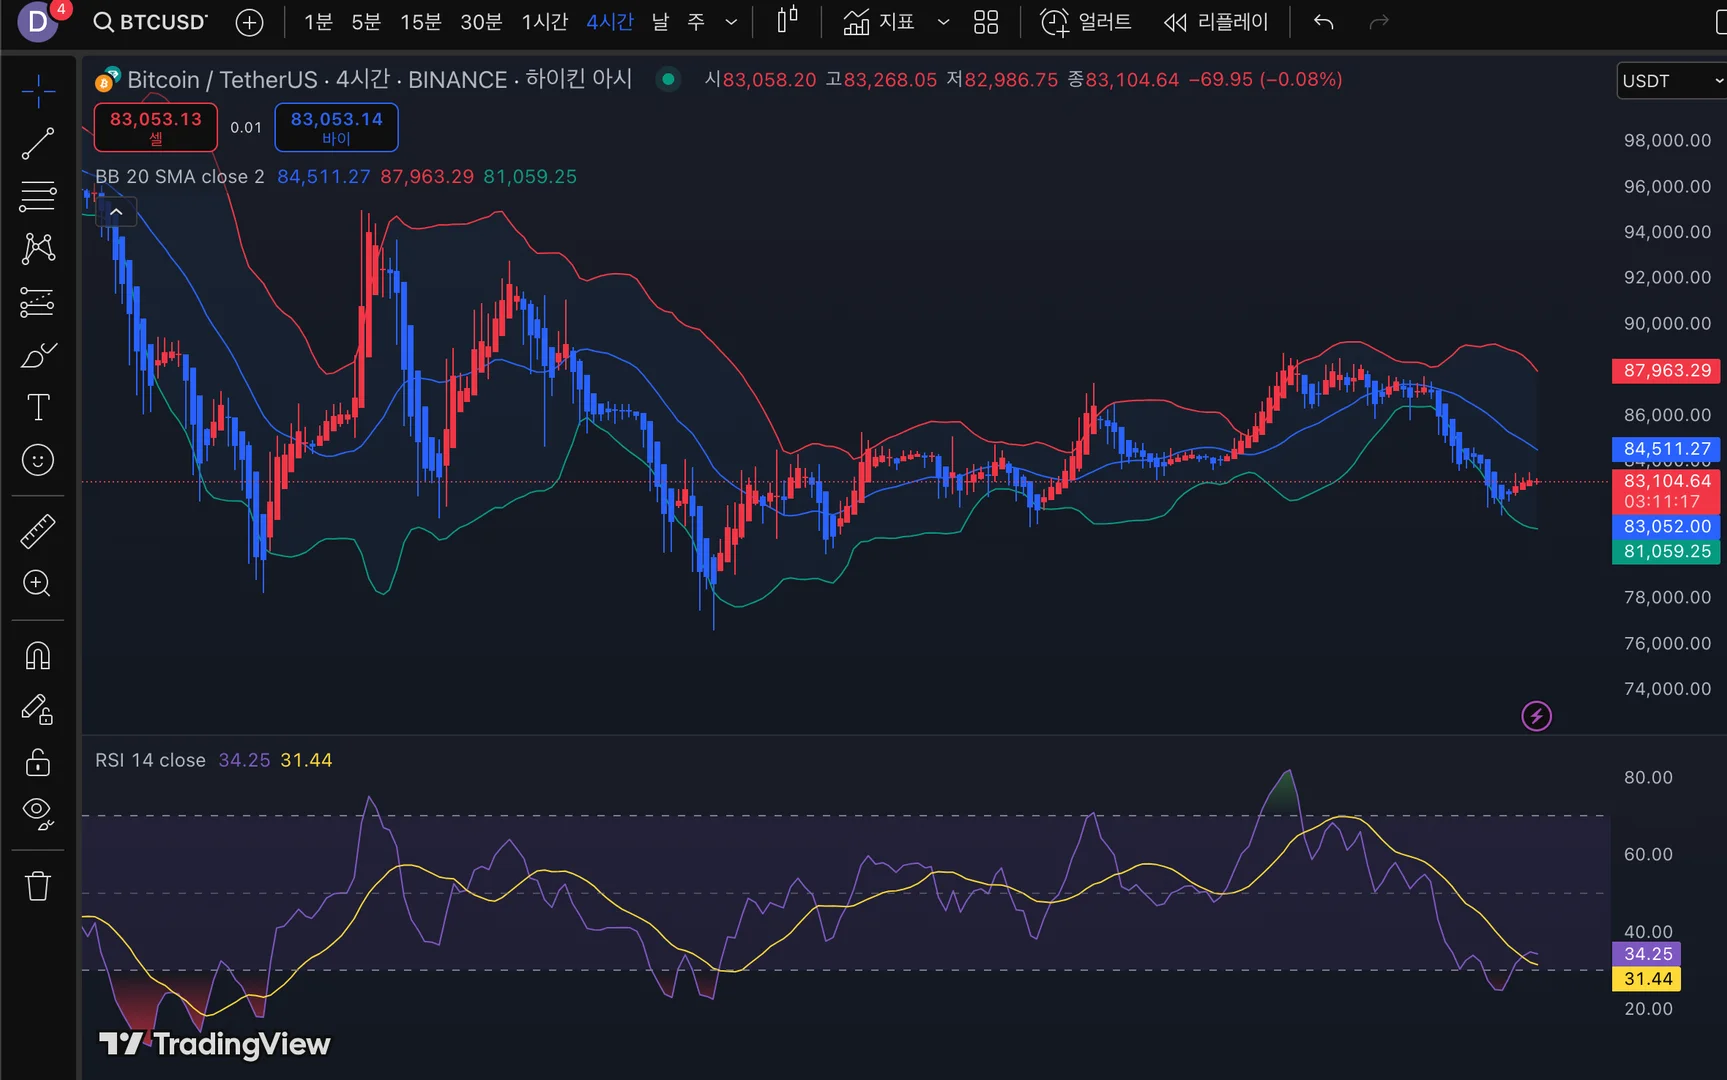Click the red 83,053.13 sell button
Screen dimensions: 1727x1080
pos(156,127)
